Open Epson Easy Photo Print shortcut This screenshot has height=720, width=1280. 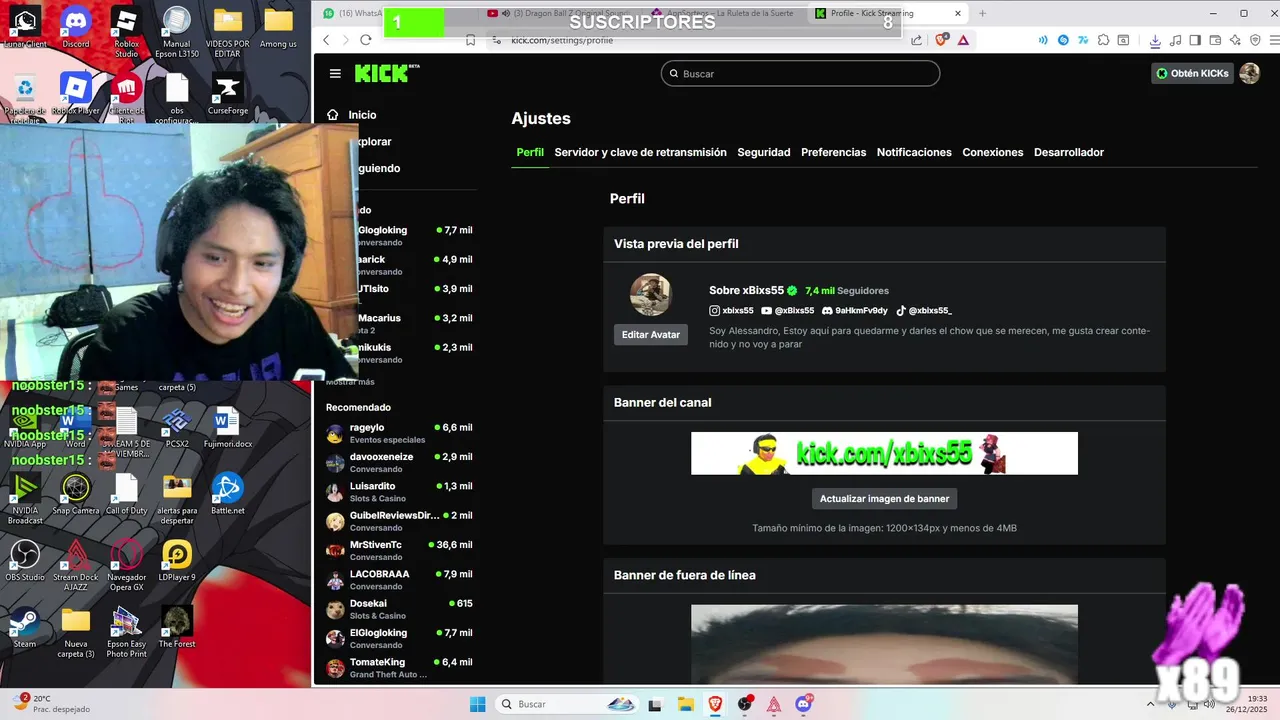(126, 632)
